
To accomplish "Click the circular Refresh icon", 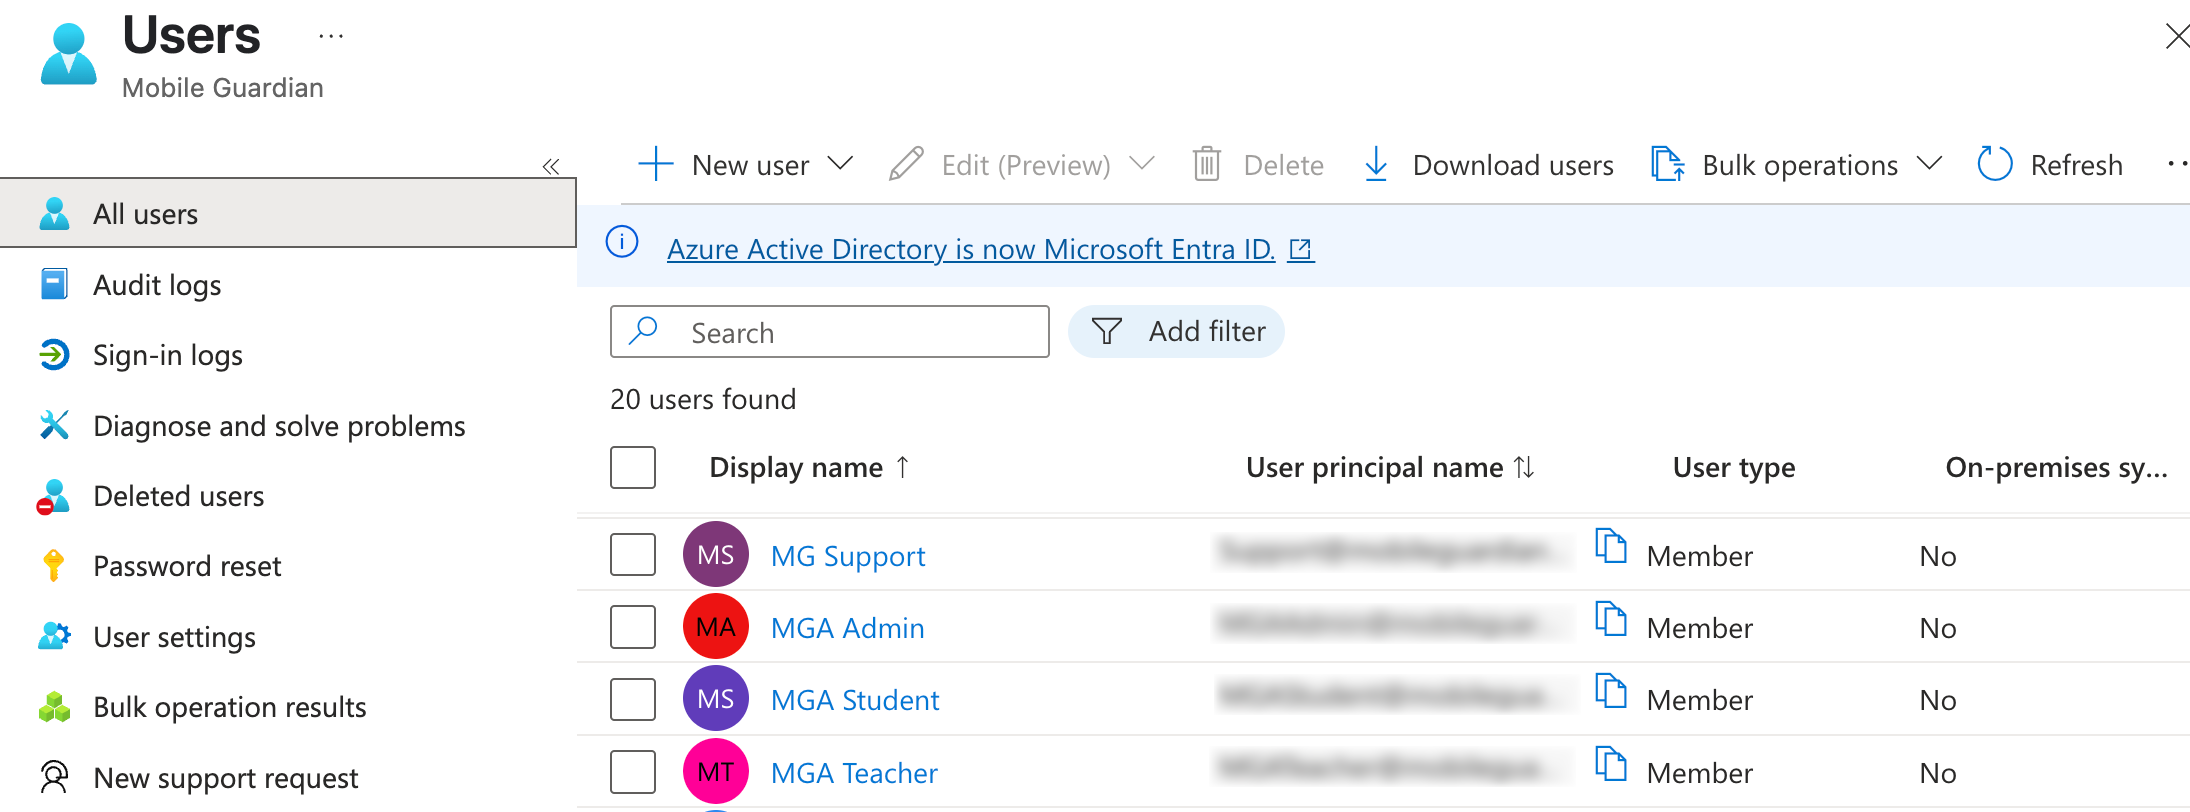I will click(1995, 164).
